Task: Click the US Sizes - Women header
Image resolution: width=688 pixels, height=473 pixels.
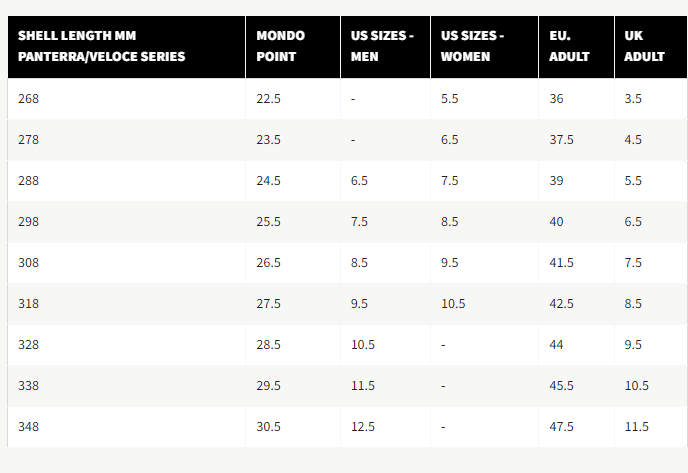Action: tap(472, 46)
